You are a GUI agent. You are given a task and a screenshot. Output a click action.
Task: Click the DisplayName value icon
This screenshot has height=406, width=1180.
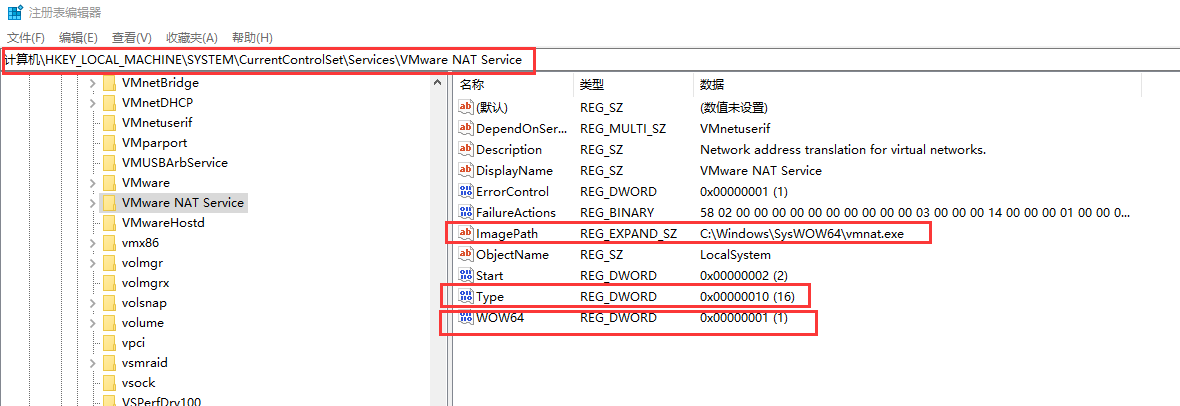point(466,171)
